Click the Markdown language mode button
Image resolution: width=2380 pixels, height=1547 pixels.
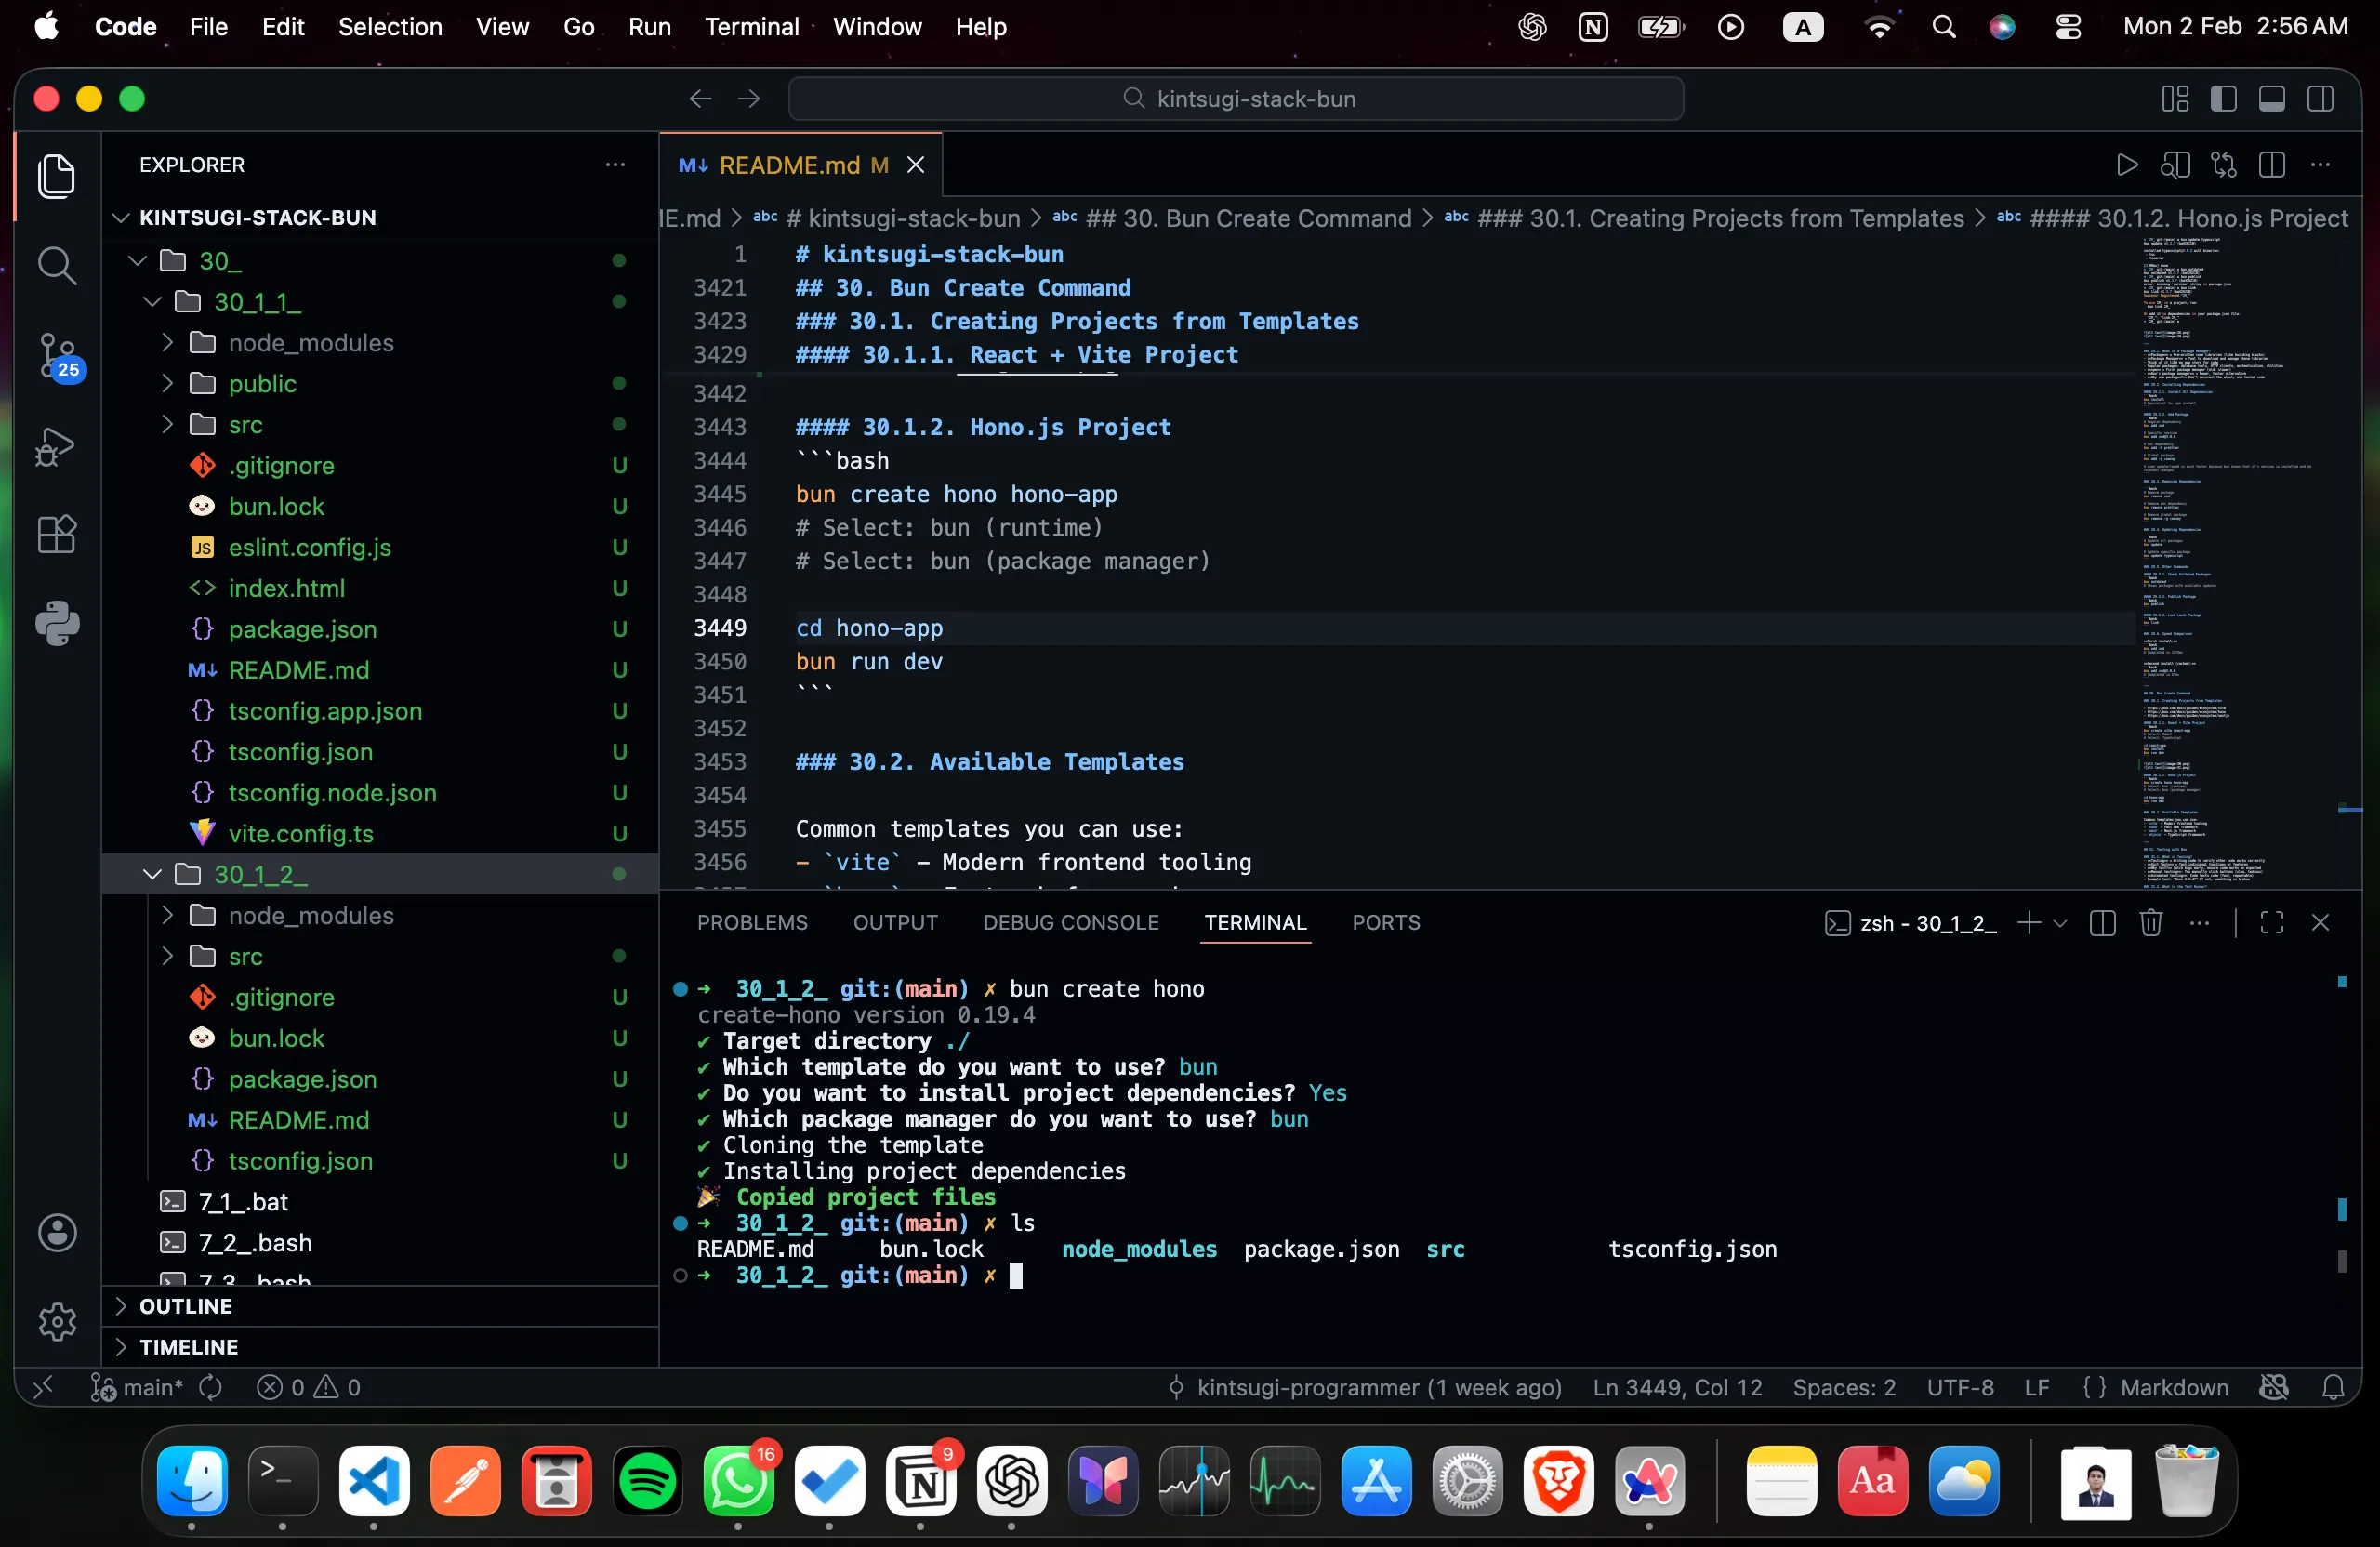click(x=2173, y=1387)
